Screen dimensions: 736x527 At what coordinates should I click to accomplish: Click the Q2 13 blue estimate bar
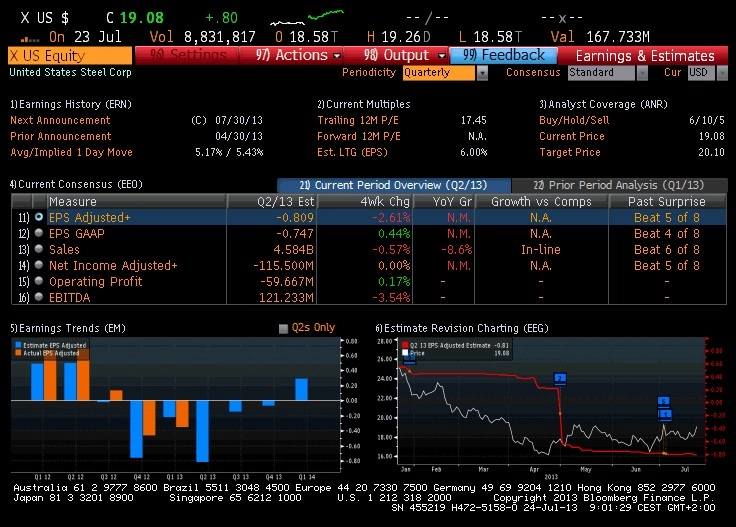click(x=202, y=431)
